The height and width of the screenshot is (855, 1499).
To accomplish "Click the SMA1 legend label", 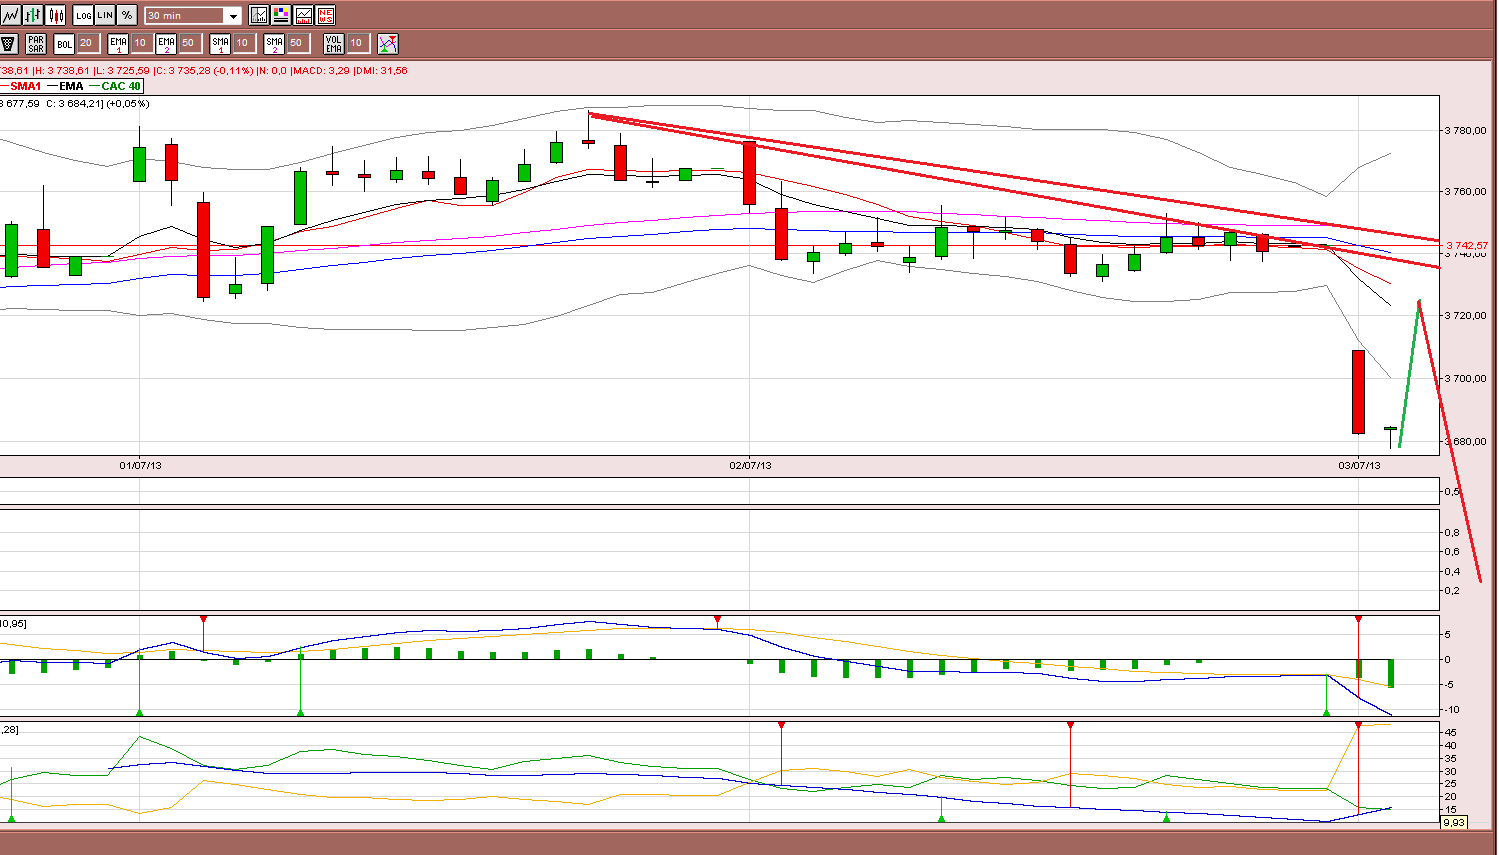I will (x=26, y=86).
